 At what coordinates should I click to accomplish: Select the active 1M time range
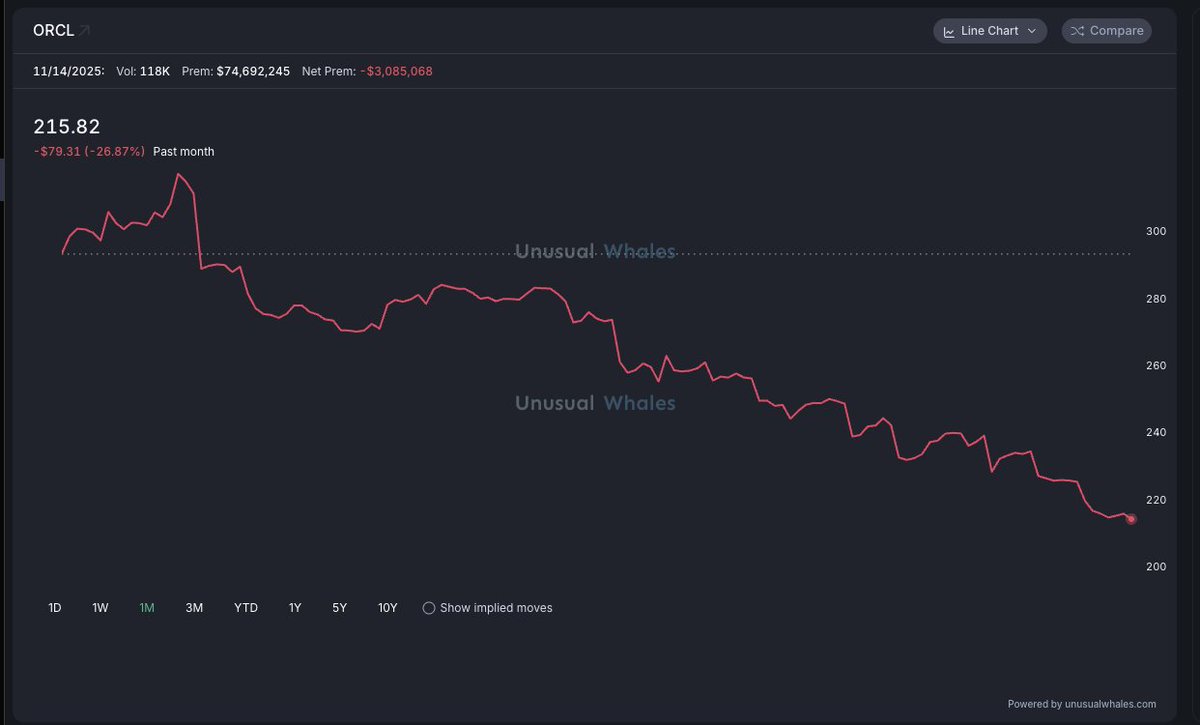147,608
